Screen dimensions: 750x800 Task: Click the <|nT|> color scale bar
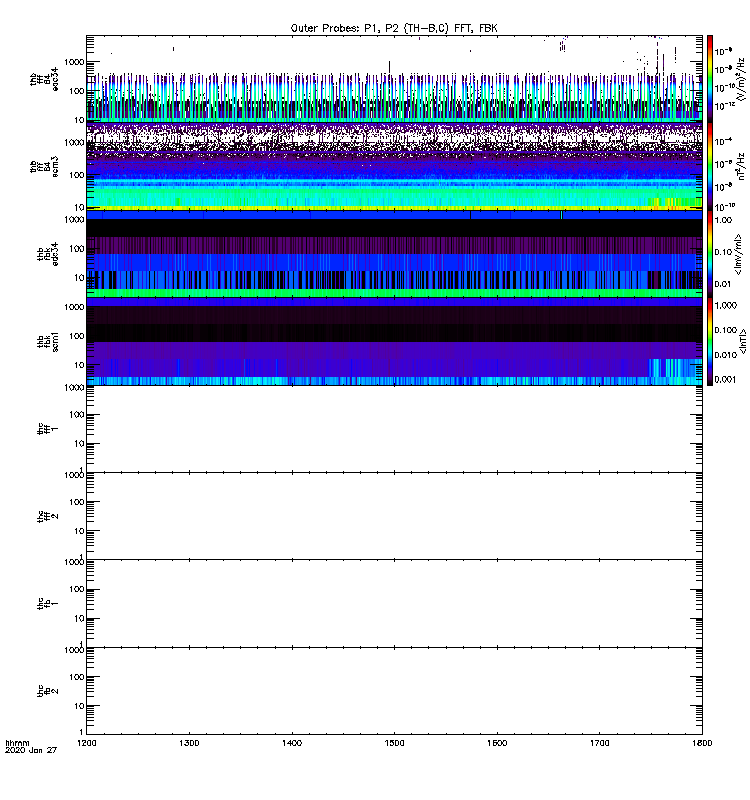[710, 342]
